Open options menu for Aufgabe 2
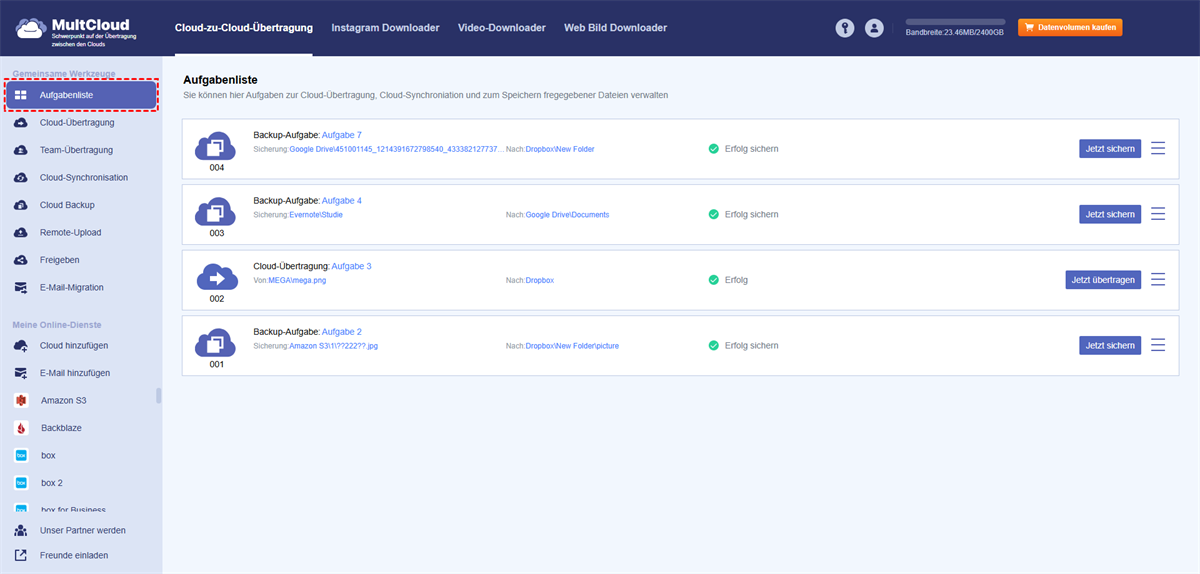The width and height of the screenshot is (1200, 574). [1158, 345]
